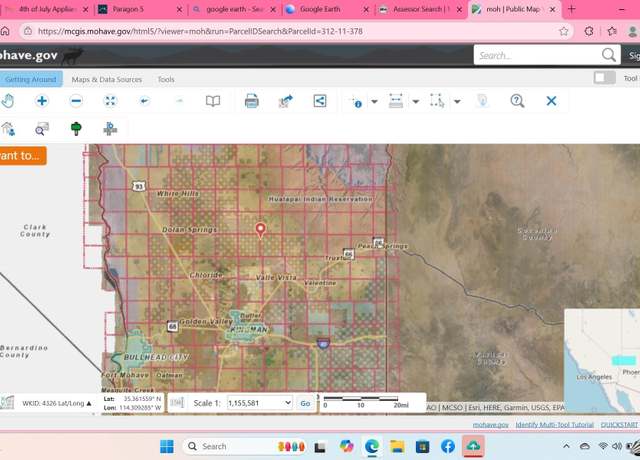Viewport: 640px width, 460px height.
Task: Click the green street sign icon
Action: pos(76,129)
